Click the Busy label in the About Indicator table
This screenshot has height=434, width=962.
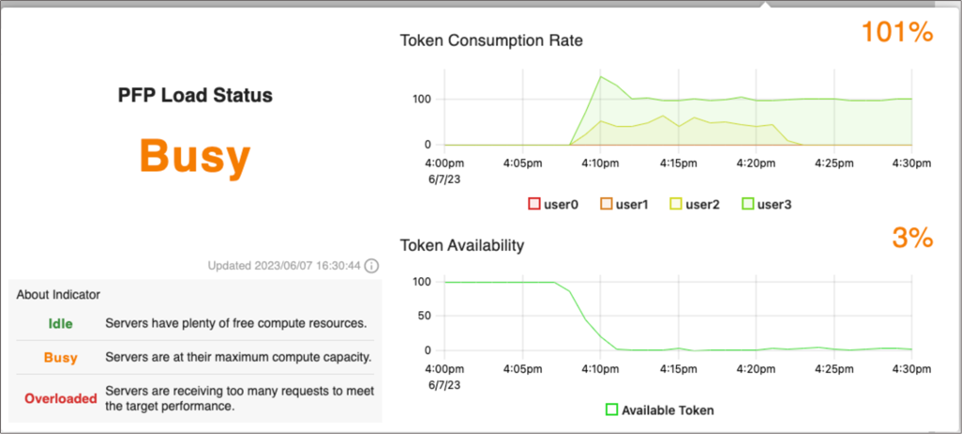coord(61,357)
